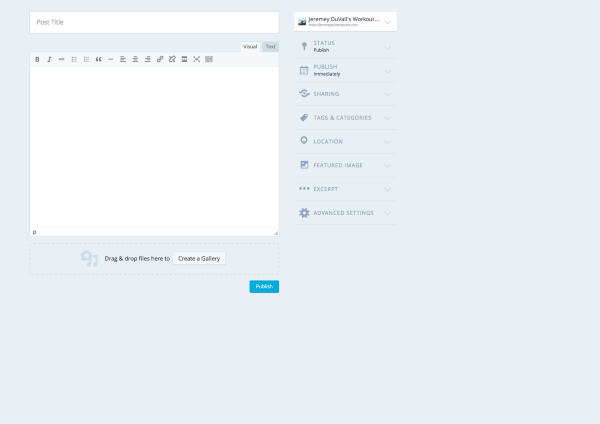Click the Featured Image icon
The image size is (600, 424).
pyautogui.click(x=304, y=165)
